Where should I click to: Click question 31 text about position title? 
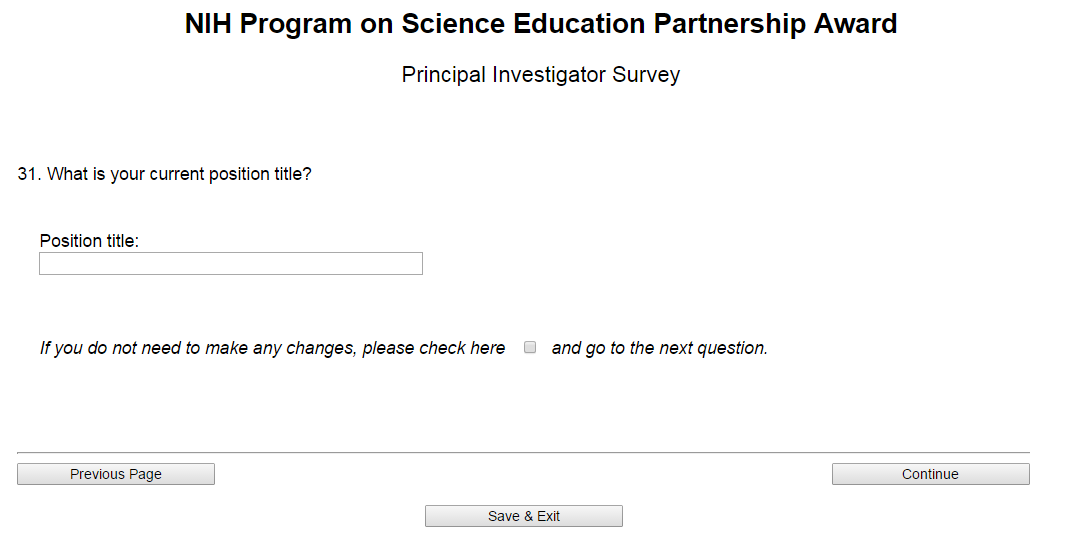click(x=165, y=174)
